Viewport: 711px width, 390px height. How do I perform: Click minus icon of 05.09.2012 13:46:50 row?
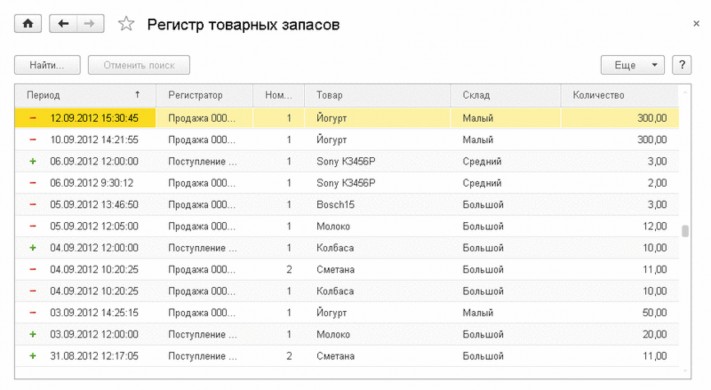point(33,205)
